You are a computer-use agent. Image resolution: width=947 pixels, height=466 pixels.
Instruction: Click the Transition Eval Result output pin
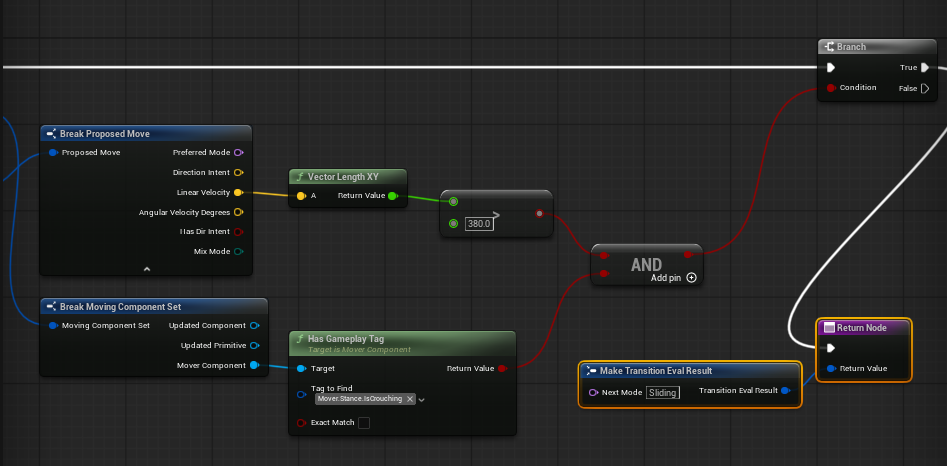pyautogui.click(x=785, y=391)
